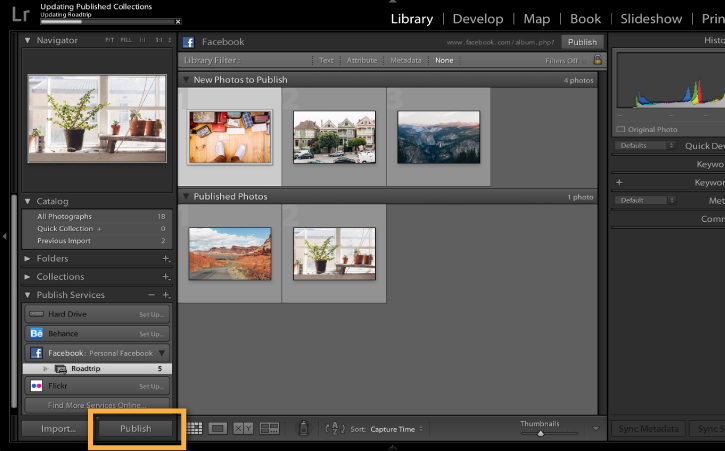Select Victorian houses photo thumbnail
Screen dimensions: 725x451
pyautogui.click(x=334, y=137)
